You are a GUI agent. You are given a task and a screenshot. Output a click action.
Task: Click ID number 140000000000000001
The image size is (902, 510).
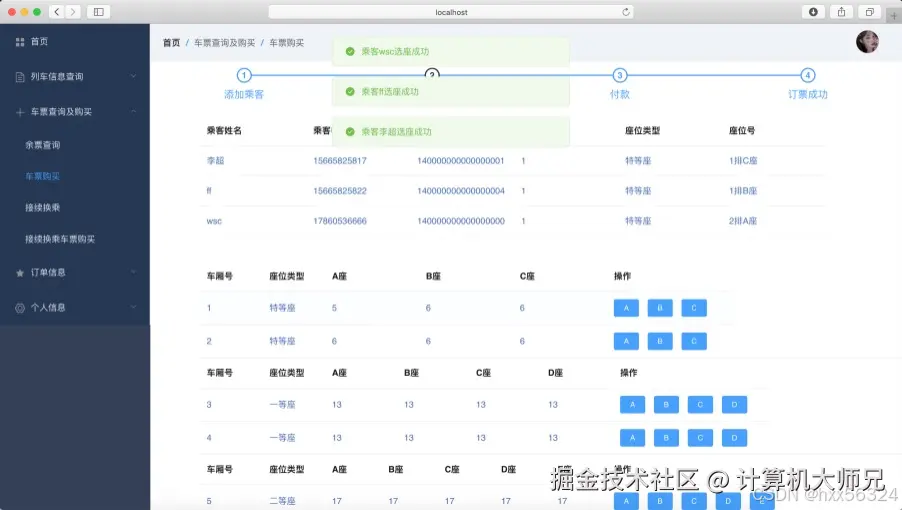coord(461,160)
